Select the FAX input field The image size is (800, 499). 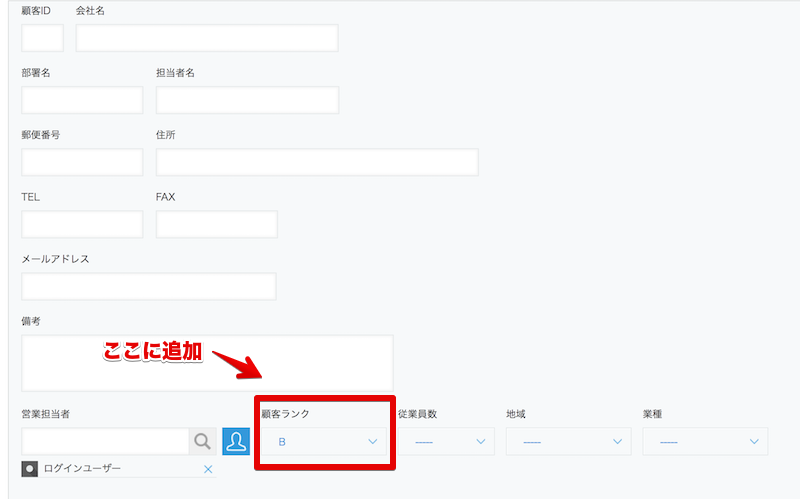tap(216, 224)
